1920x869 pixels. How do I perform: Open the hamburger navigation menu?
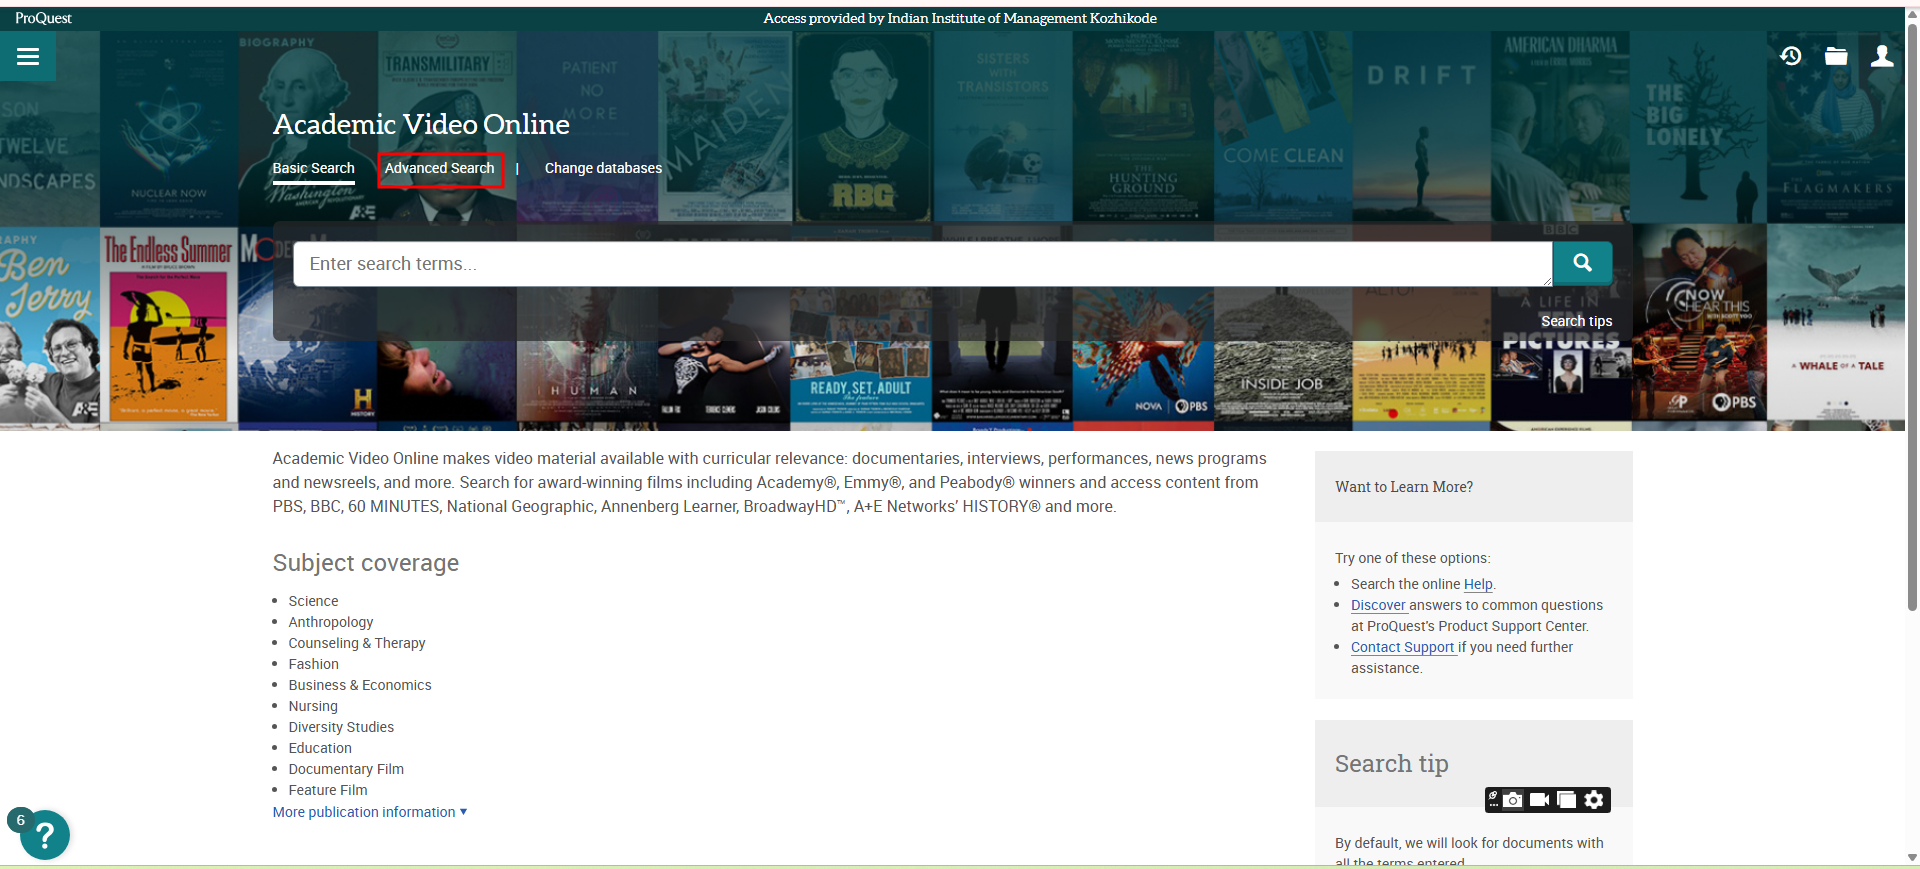(28, 56)
